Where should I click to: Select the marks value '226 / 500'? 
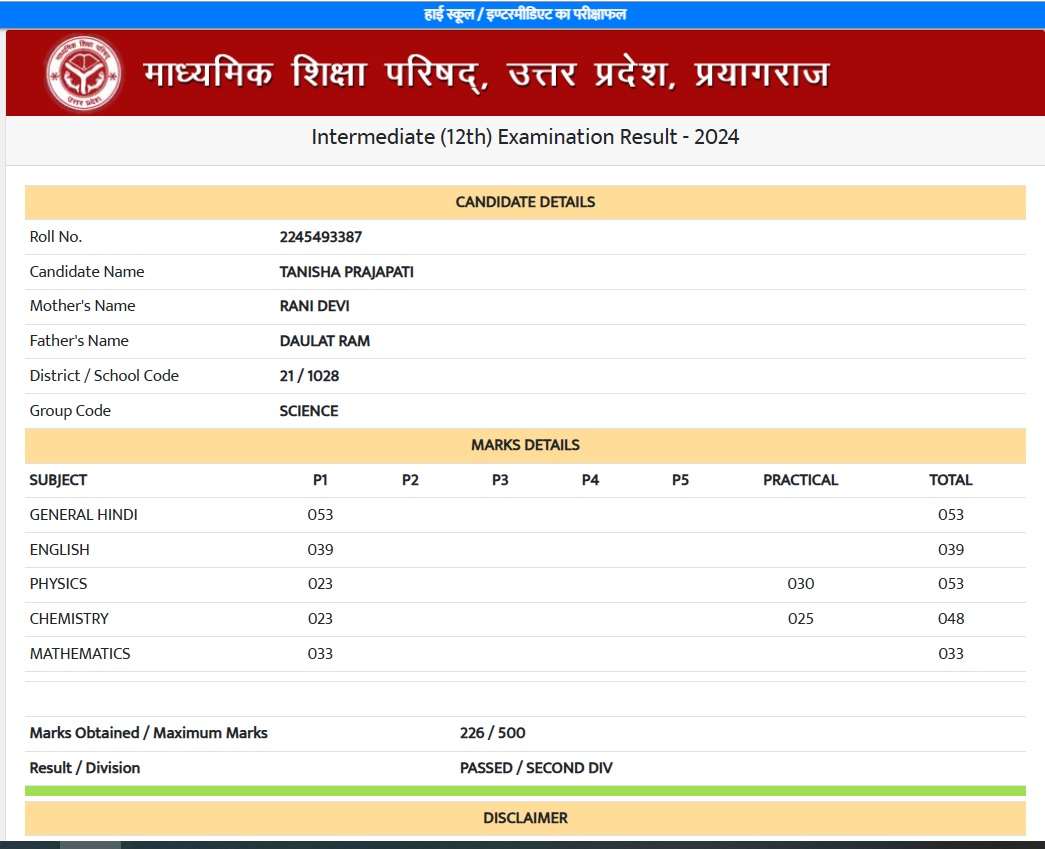[493, 733]
